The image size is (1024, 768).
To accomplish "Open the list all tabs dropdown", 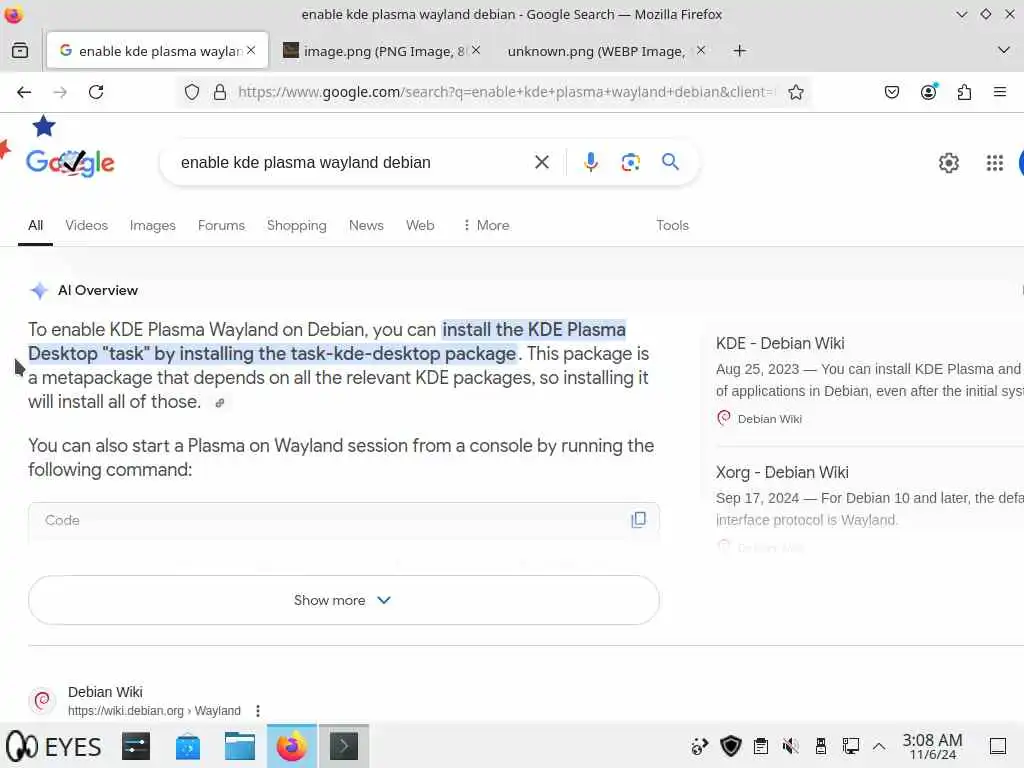I will [x=1004, y=50].
